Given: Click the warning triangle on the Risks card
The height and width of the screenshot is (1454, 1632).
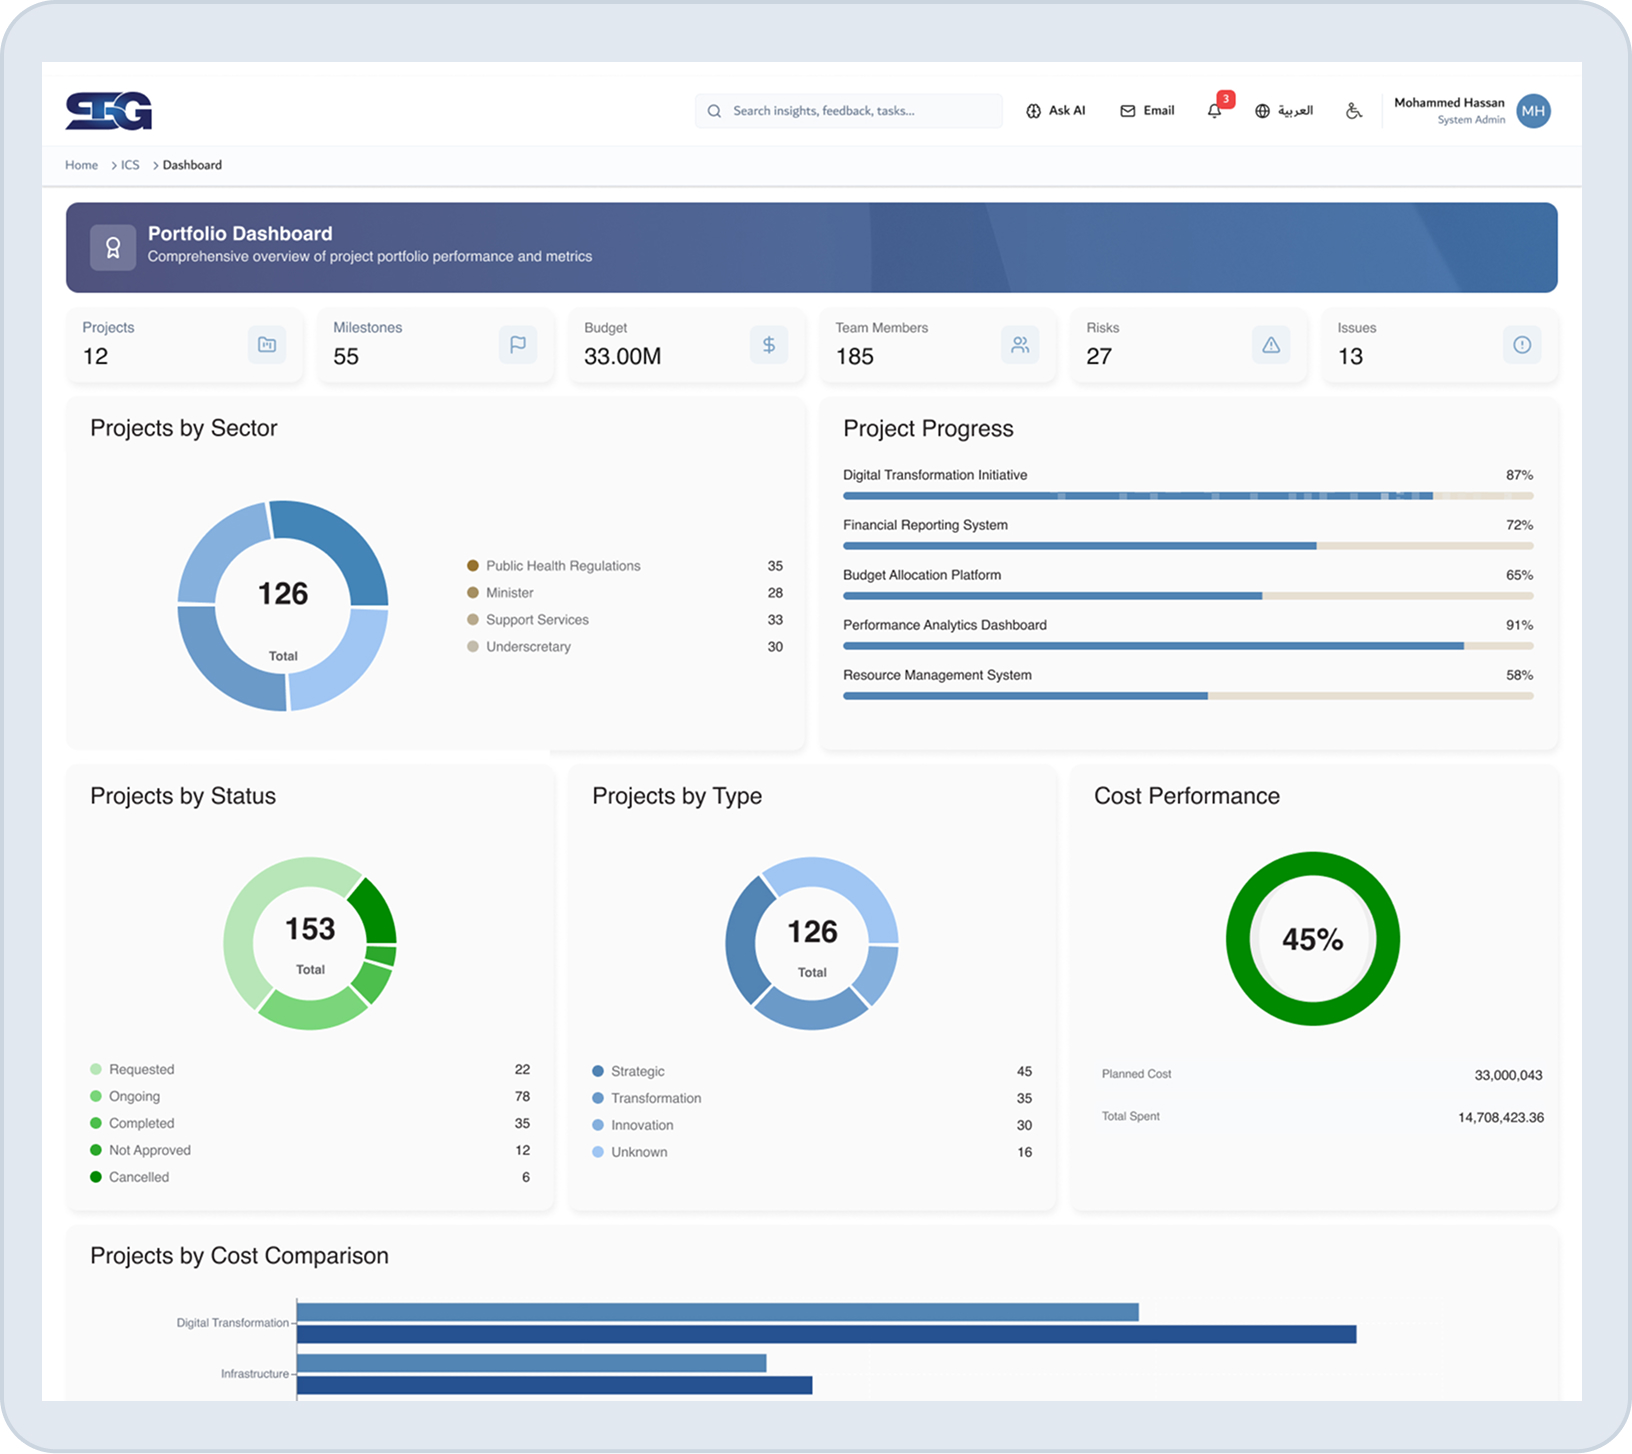Looking at the screenshot, I should pyautogui.click(x=1271, y=345).
